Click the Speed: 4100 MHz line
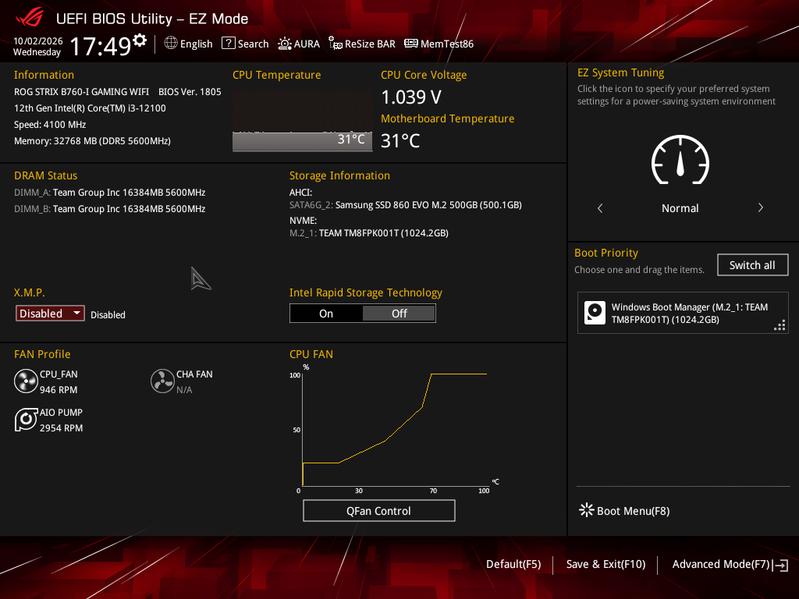This screenshot has width=799, height=599. click(x=50, y=124)
